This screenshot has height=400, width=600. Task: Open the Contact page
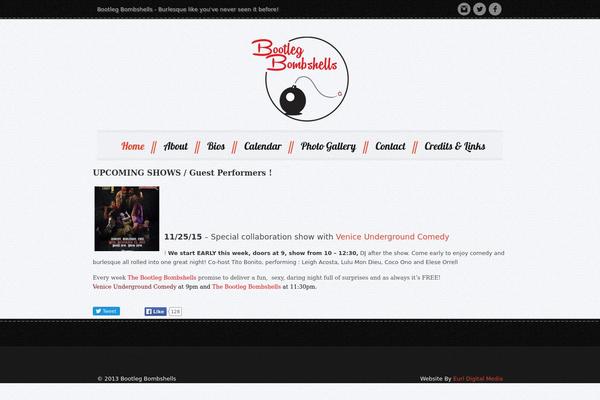[x=390, y=146]
